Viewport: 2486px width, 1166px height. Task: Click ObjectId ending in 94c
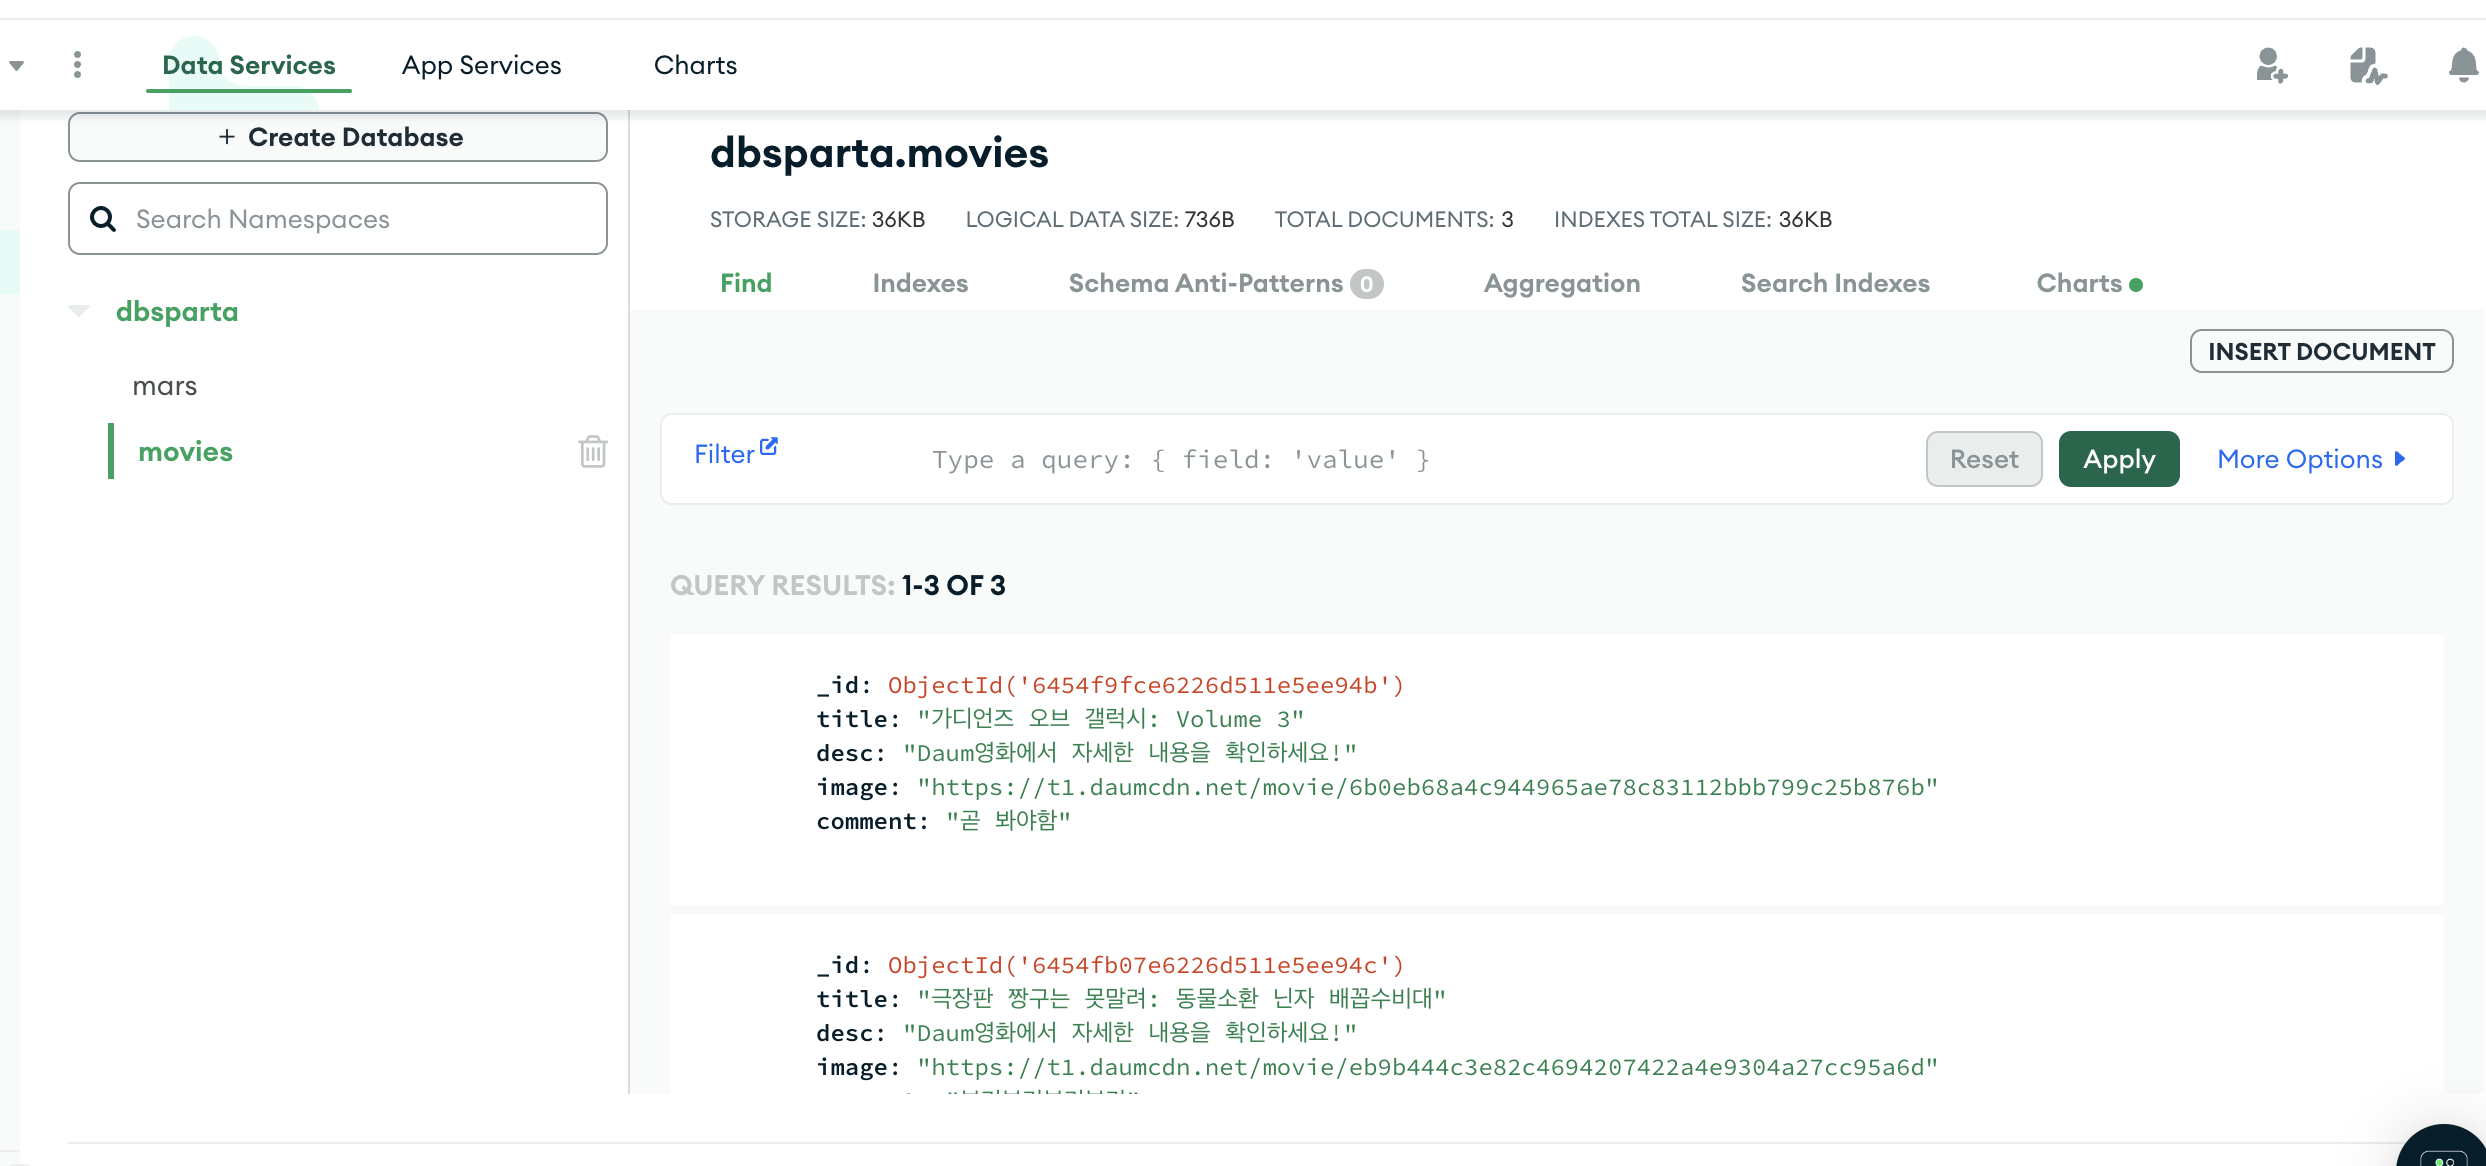coord(1146,965)
